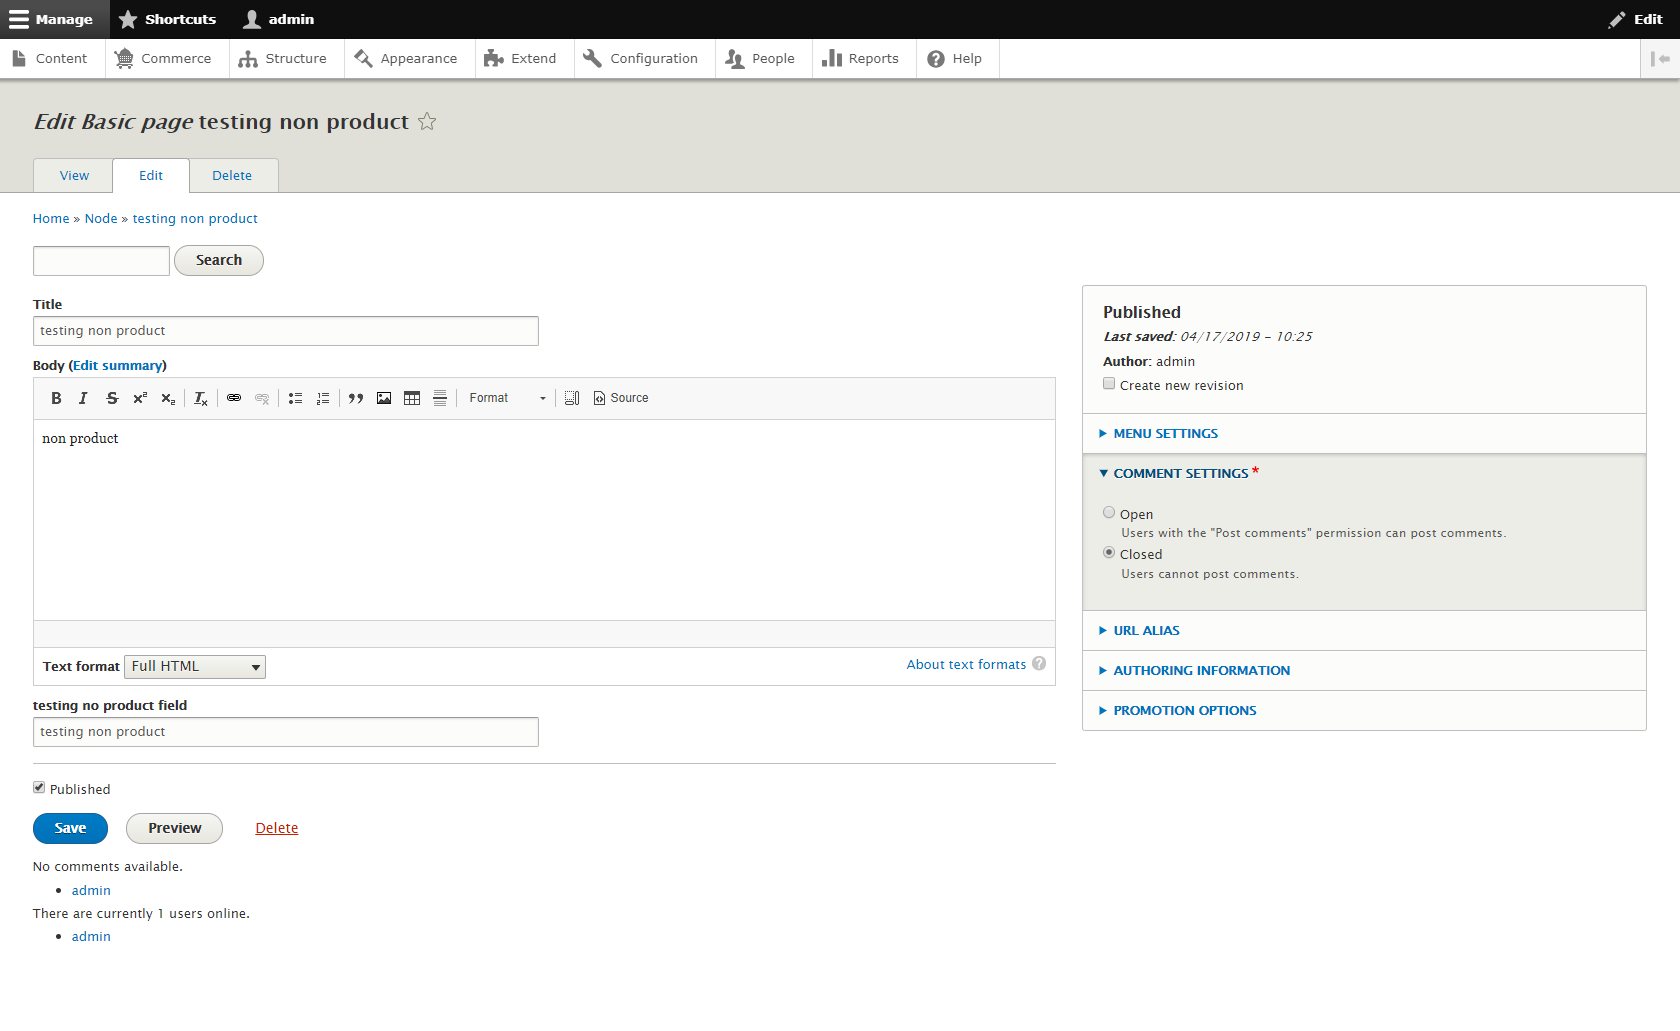Apply bold formatting in the body editor
Image resolution: width=1680 pixels, height=1031 pixels.
coord(56,398)
